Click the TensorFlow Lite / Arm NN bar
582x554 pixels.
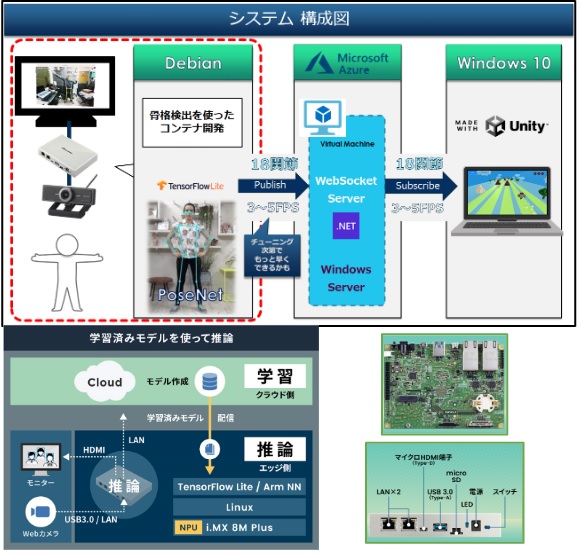point(239,487)
